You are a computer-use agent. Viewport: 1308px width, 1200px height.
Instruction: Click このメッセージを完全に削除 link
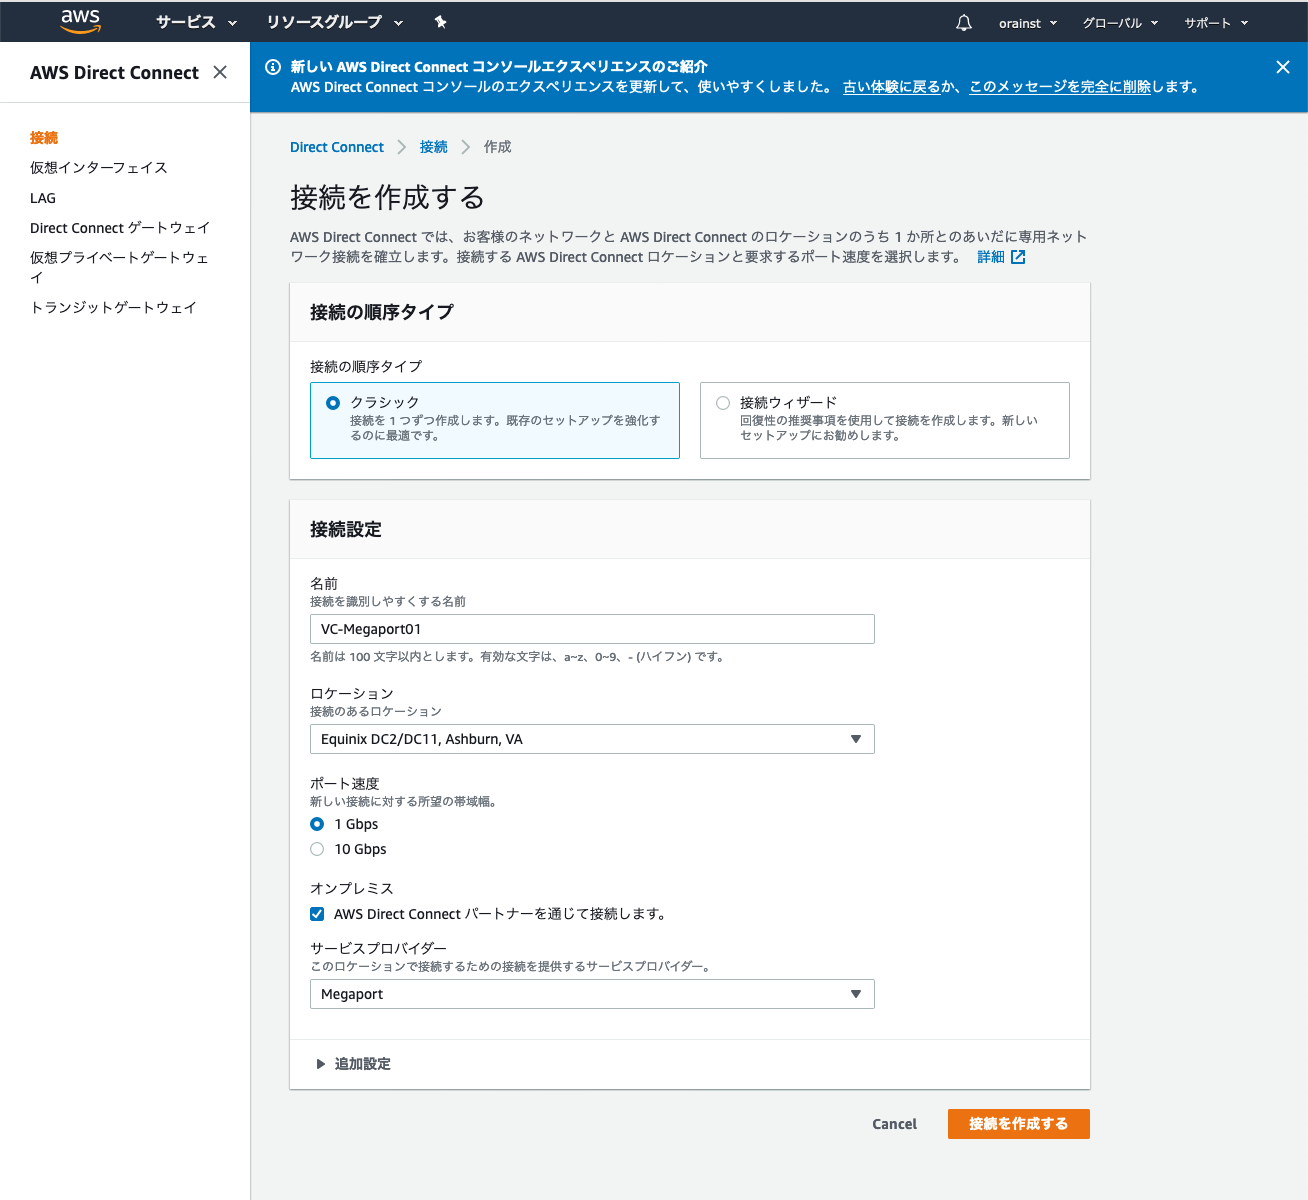pyautogui.click(x=1060, y=87)
